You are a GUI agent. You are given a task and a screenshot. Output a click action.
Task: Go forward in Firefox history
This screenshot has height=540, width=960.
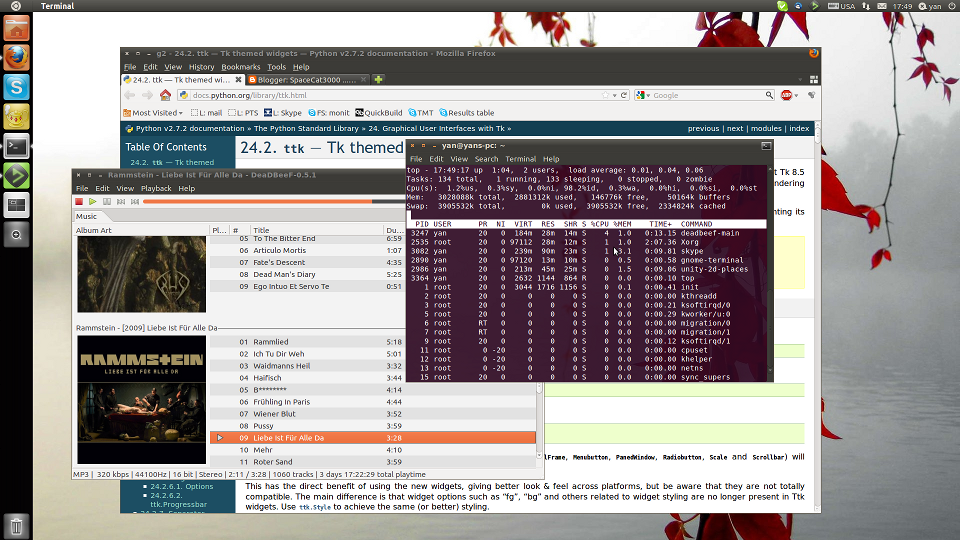click(147, 95)
